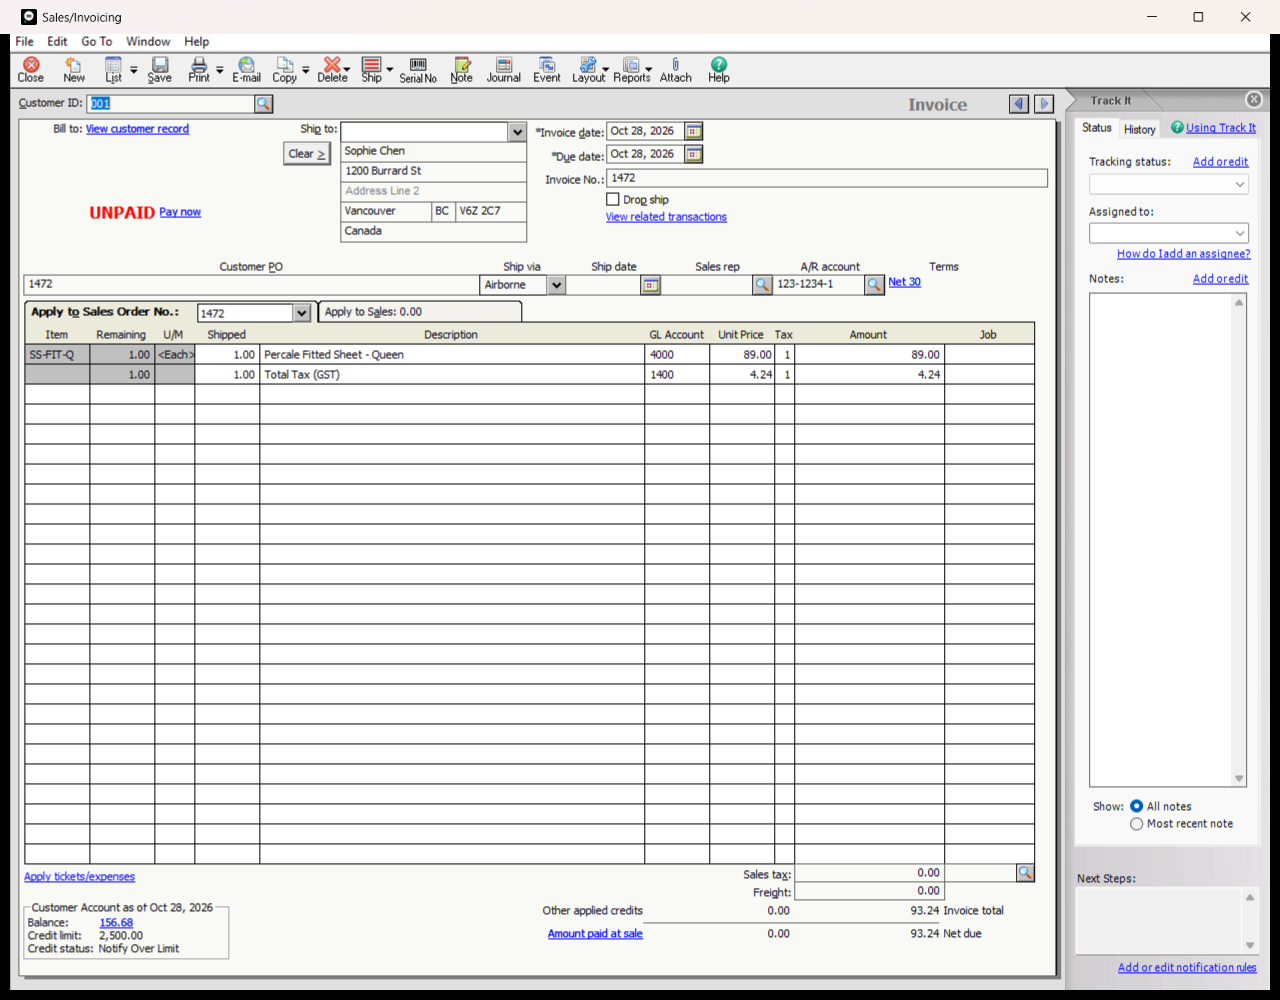The height and width of the screenshot is (1000, 1280).
Task: Expand the Ship via Airborne dropdown
Action: (557, 285)
